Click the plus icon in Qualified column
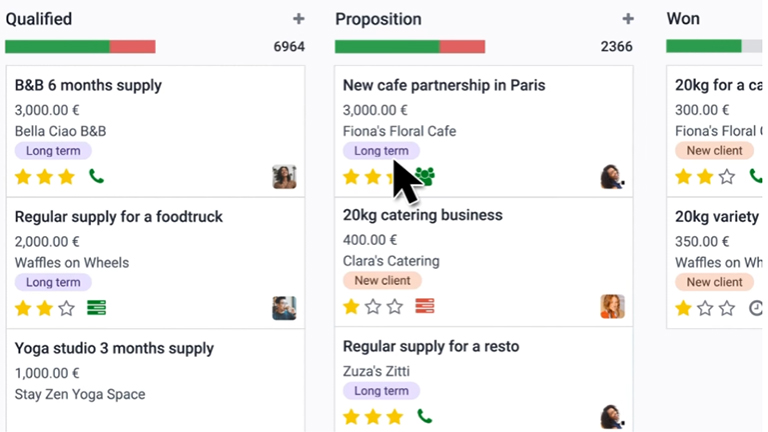The image size is (768, 432). [298, 19]
